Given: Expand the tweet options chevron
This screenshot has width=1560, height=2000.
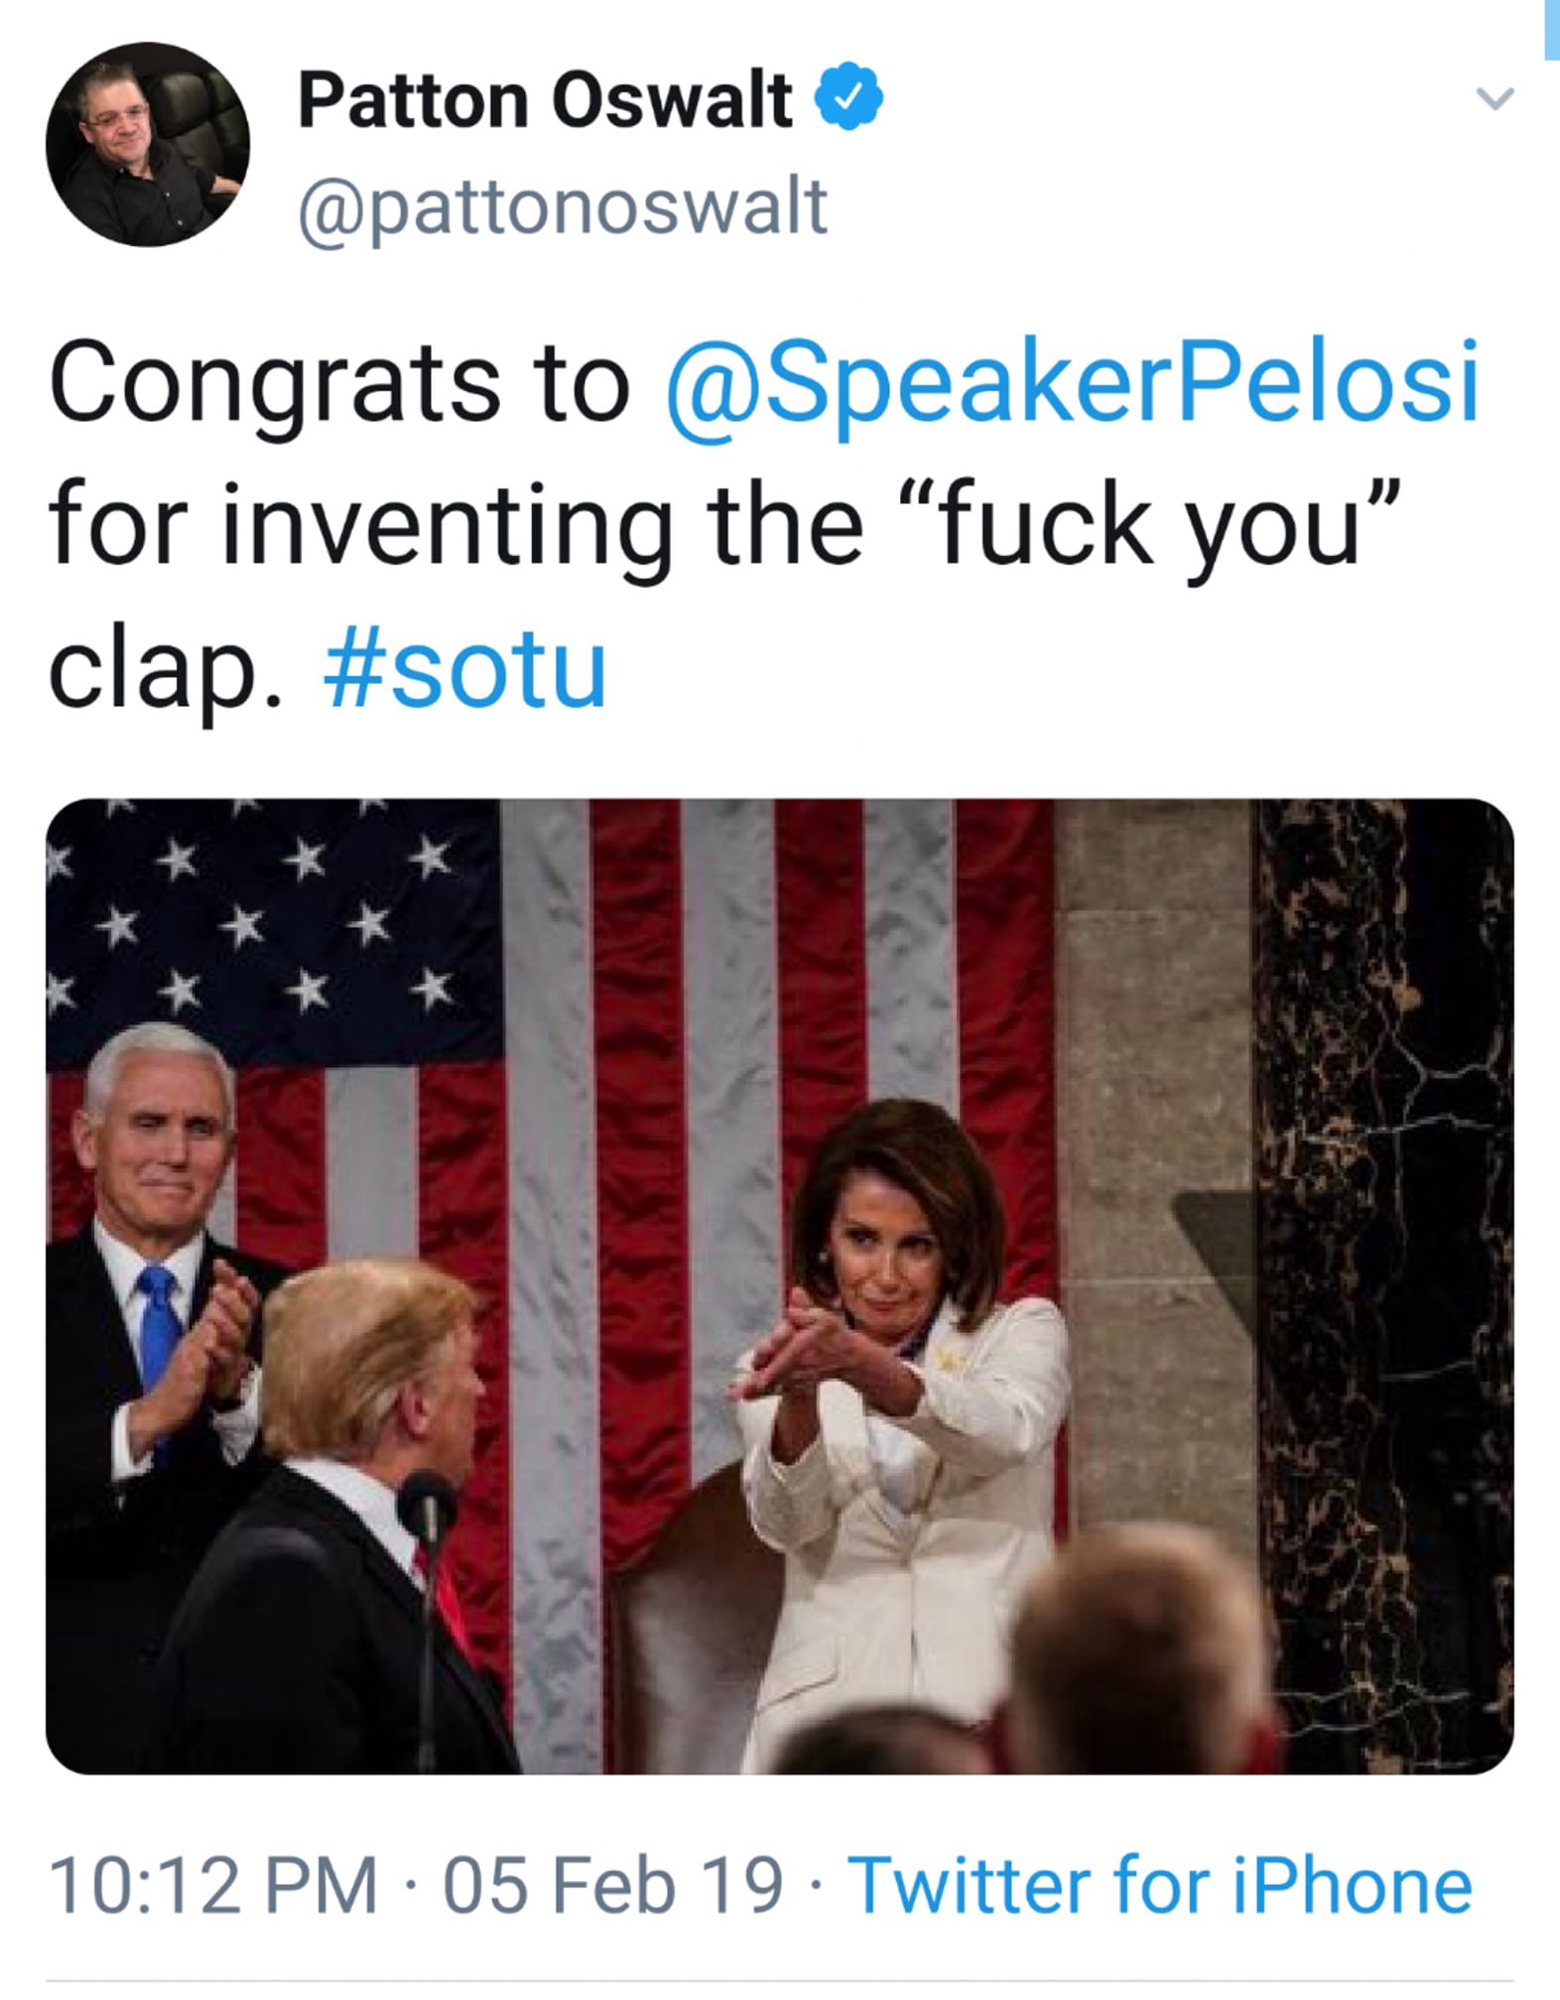Looking at the screenshot, I should 1496,98.
